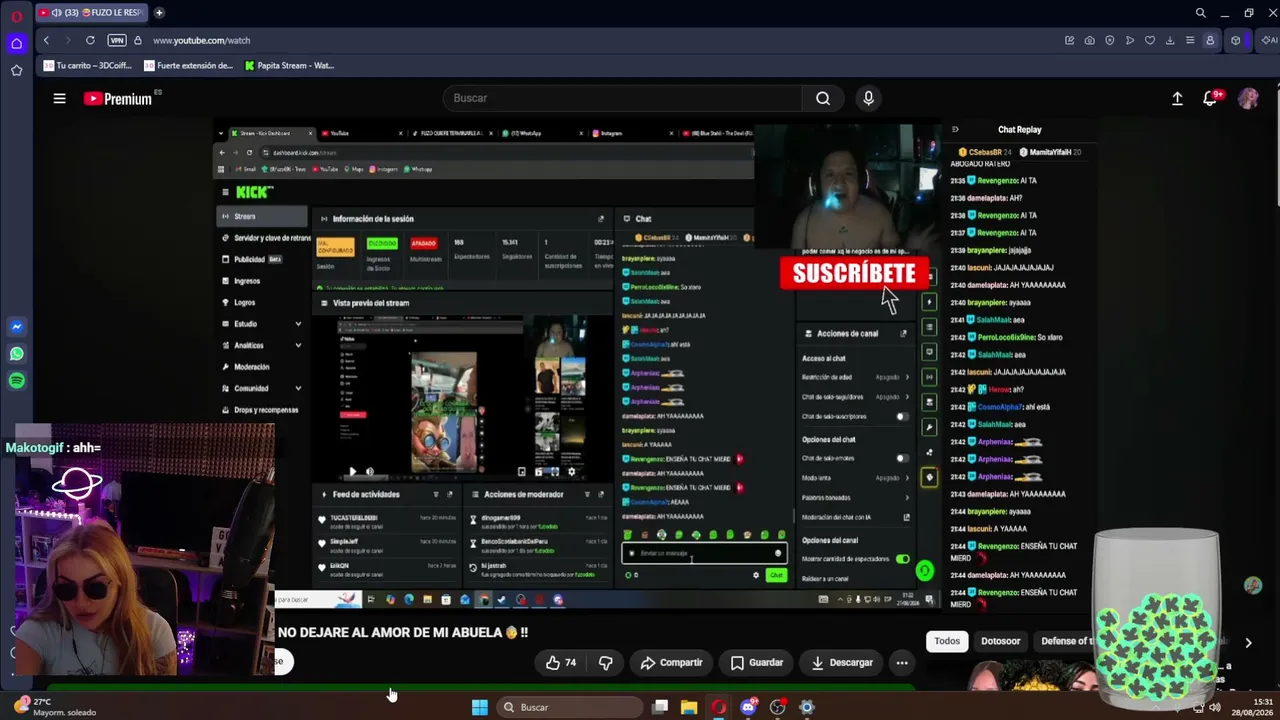
Task: Open the Fuerte extensión de bookmark
Action: pos(188,66)
